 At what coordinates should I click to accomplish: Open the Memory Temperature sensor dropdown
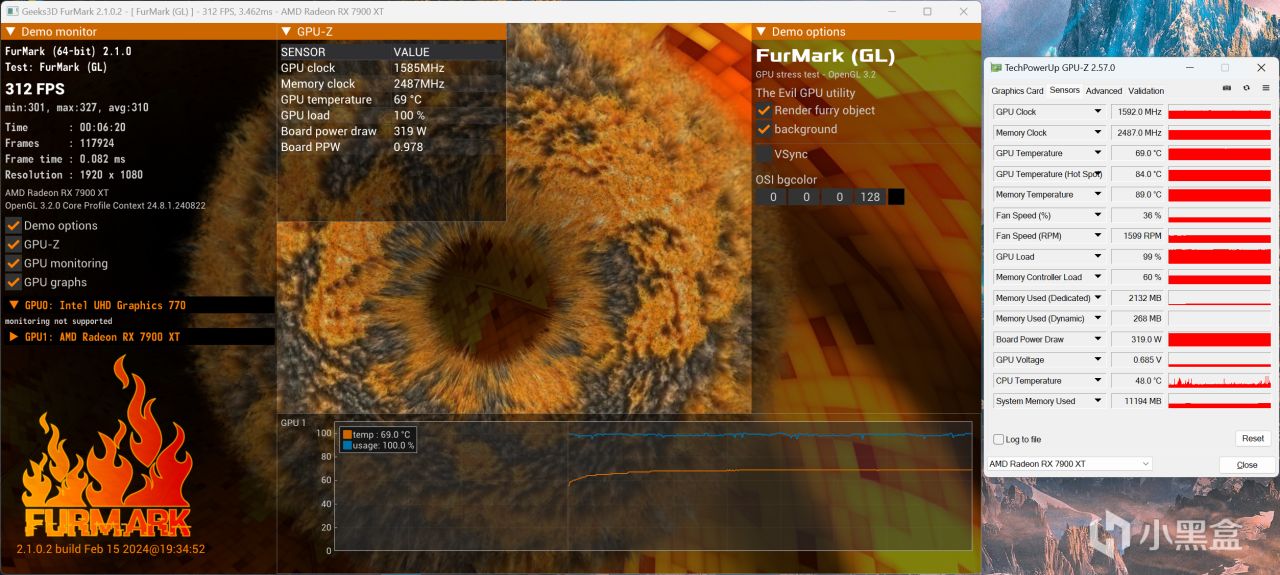tap(1098, 195)
